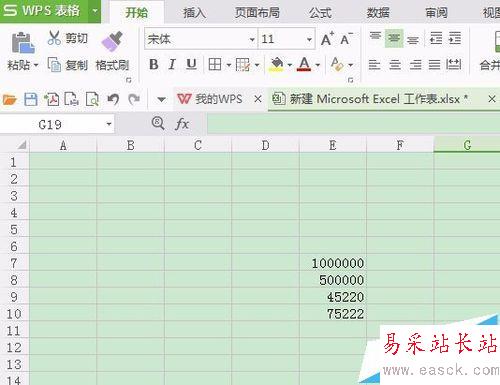Open a file with the folder icon

9,99
